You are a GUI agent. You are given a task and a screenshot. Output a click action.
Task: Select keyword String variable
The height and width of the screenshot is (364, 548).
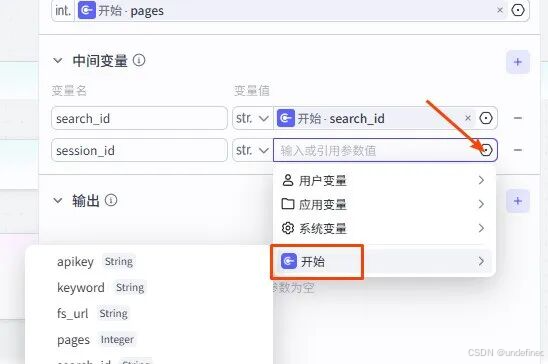pyautogui.click(x=101, y=287)
